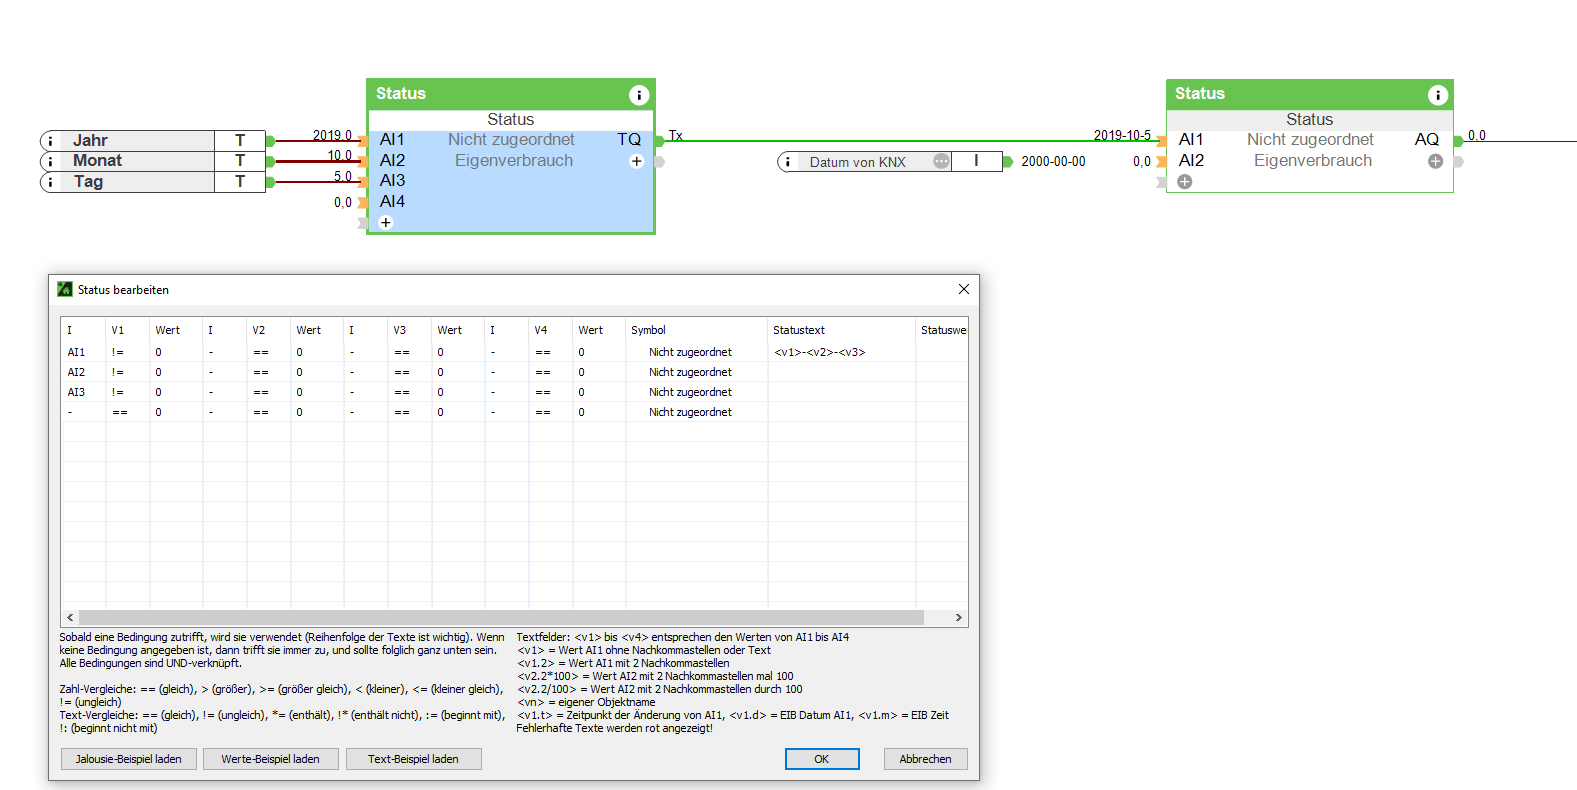The height and width of the screenshot is (790, 1577).
Task: Add output via plus below AQ
Action: [1435, 161]
